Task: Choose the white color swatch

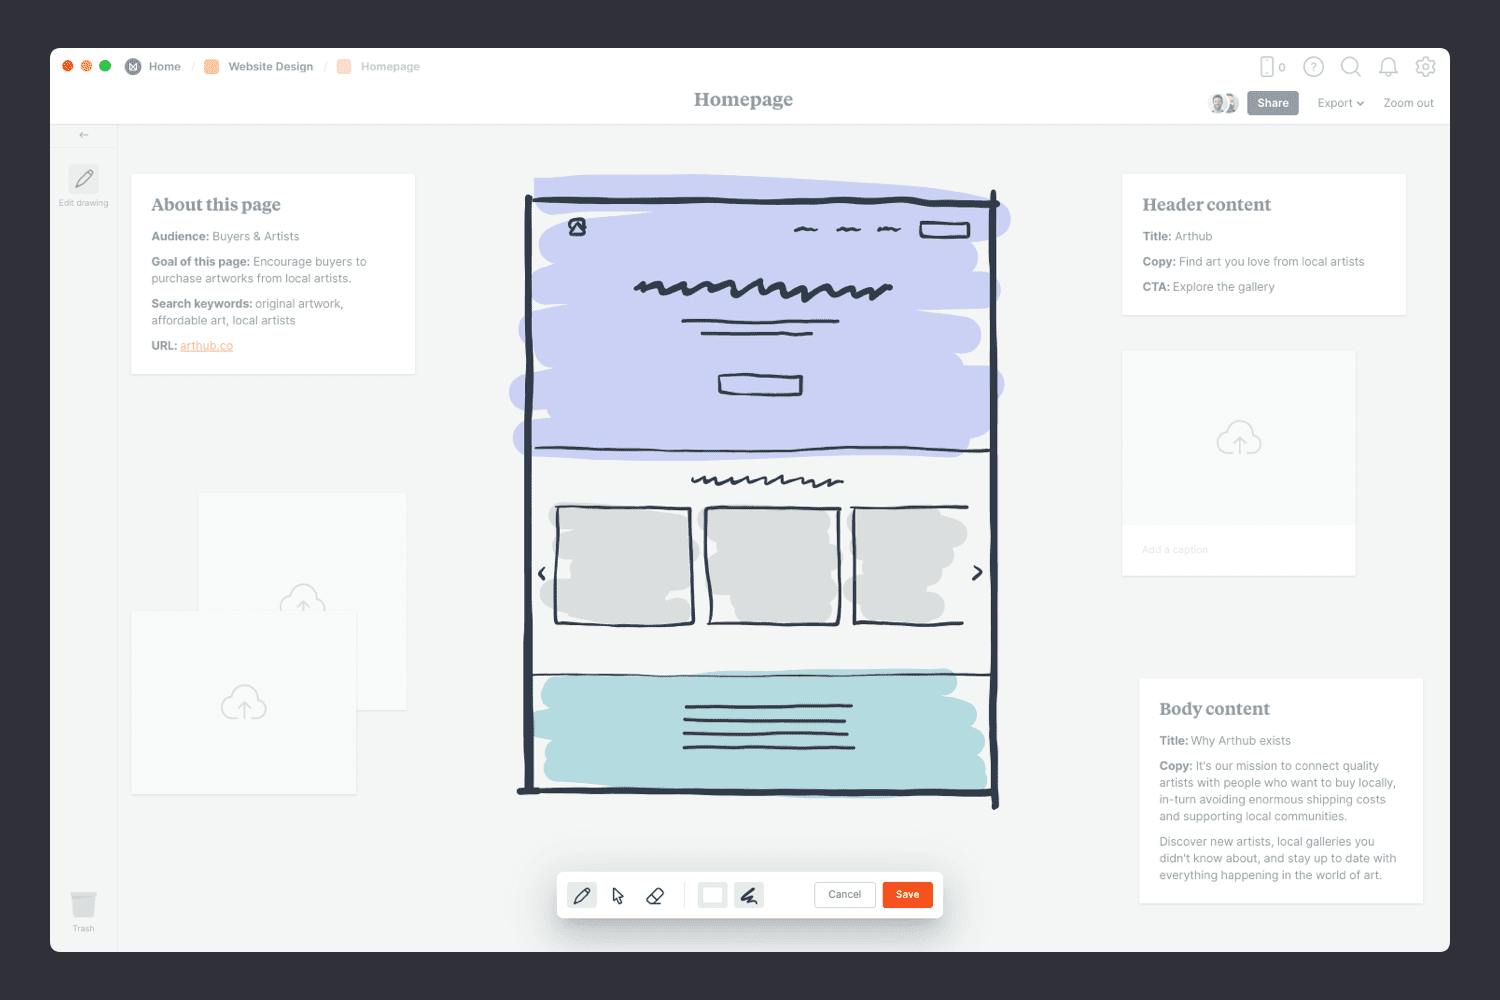Action: click(712, 895)
